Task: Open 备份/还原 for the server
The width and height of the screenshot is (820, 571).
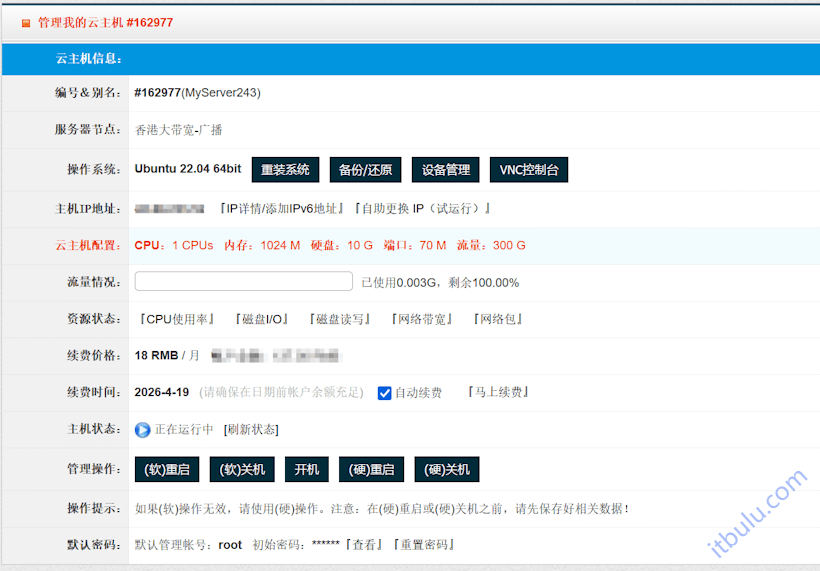Action: point(366,170)
